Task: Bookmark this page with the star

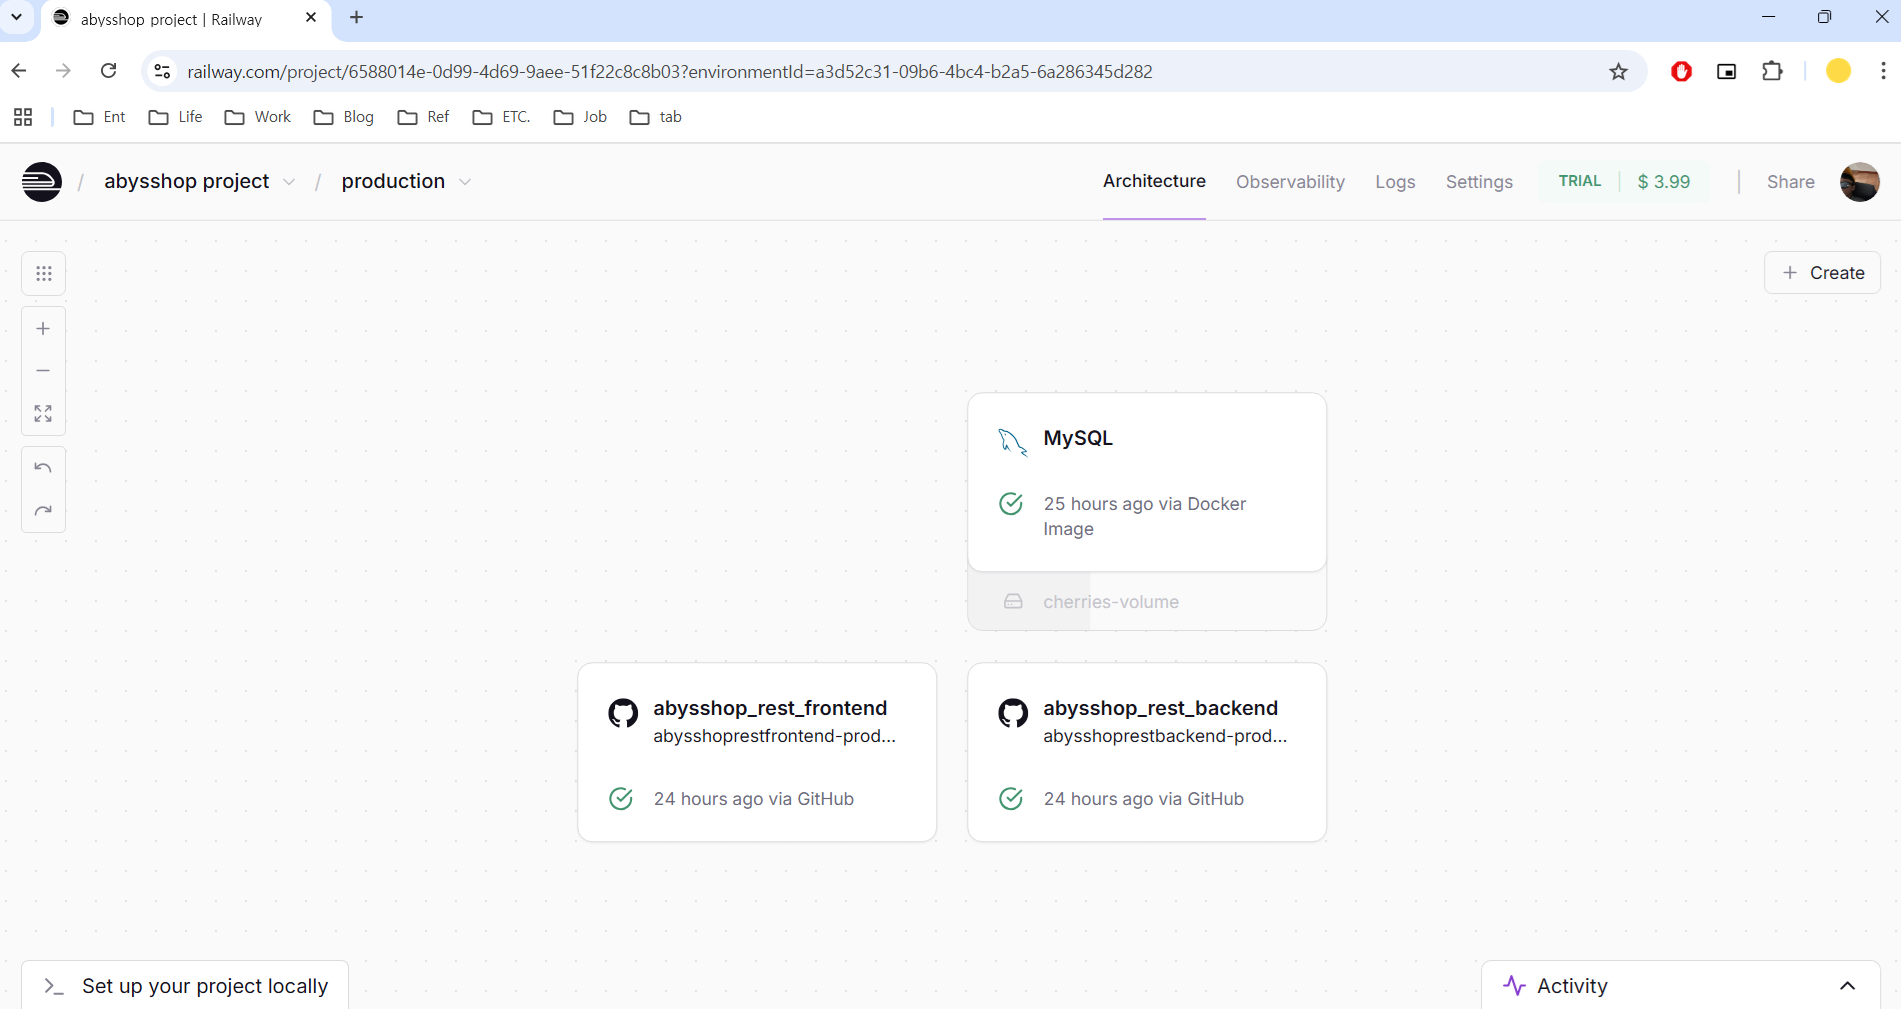Action: click(1618, 71)
